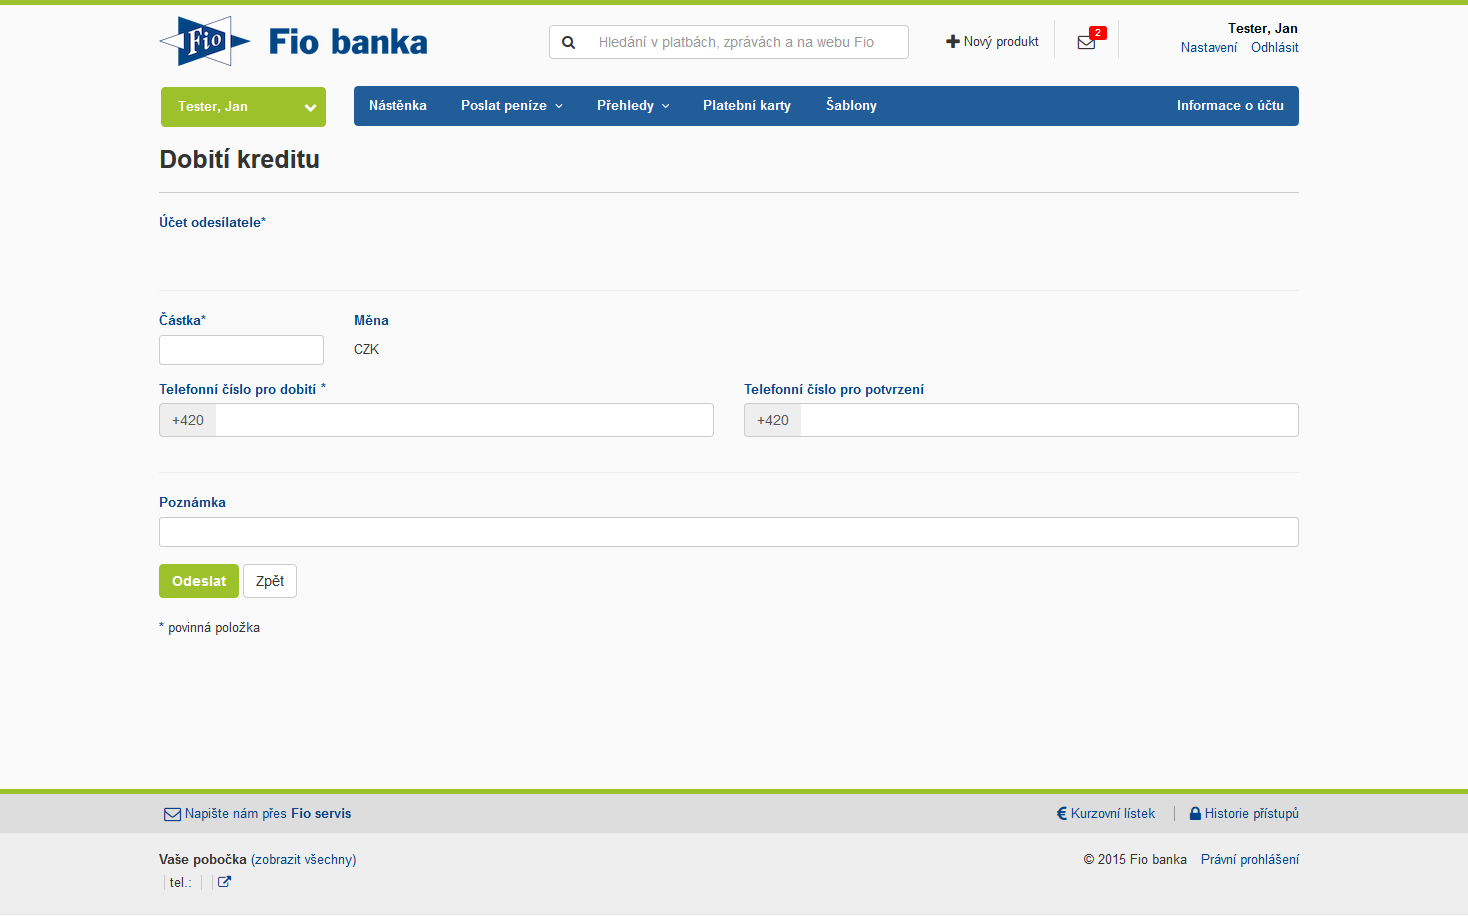
Task: Focus the search field Hledání v platbách
Action: pyautogui.click(x=748, y=42)
